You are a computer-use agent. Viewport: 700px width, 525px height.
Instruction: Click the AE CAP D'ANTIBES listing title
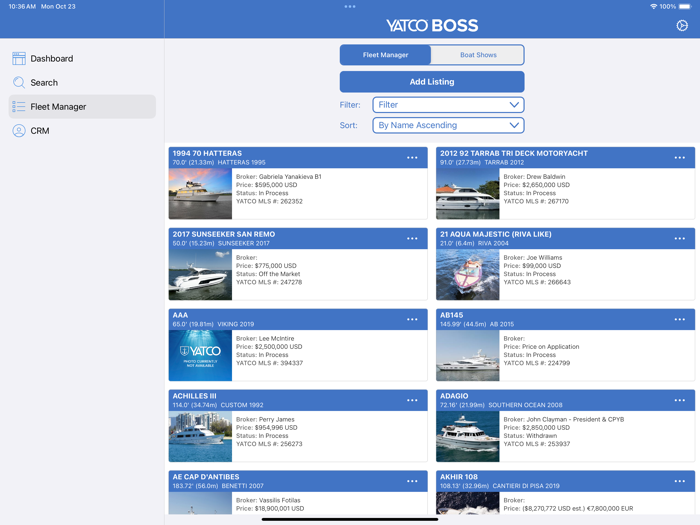click(206, 476)
